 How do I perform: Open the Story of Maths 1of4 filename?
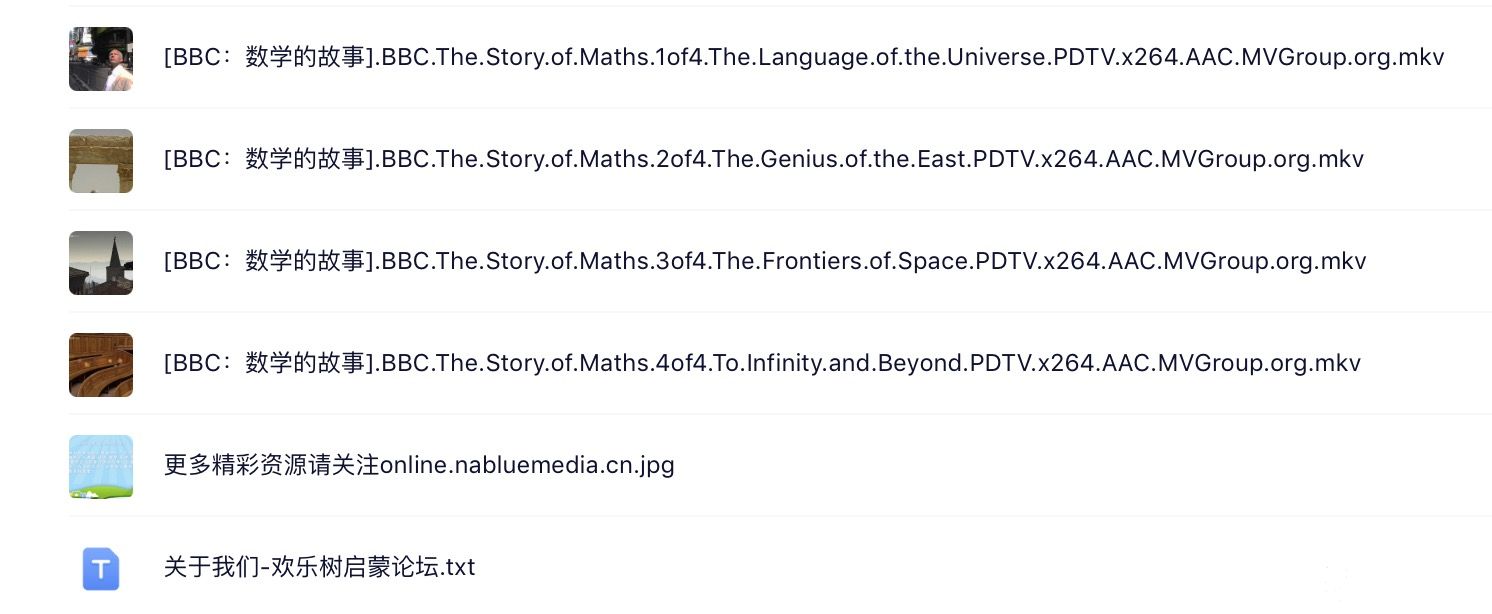click(803, 57)
